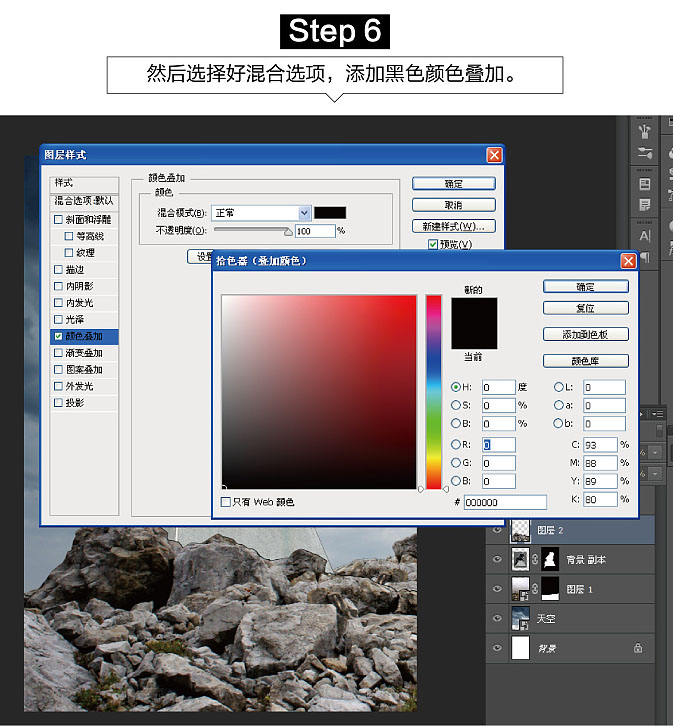Close the 图层样式 dialog
This screenshot has height=726, width=673.
pyautogui.click(x=494, y=155)
